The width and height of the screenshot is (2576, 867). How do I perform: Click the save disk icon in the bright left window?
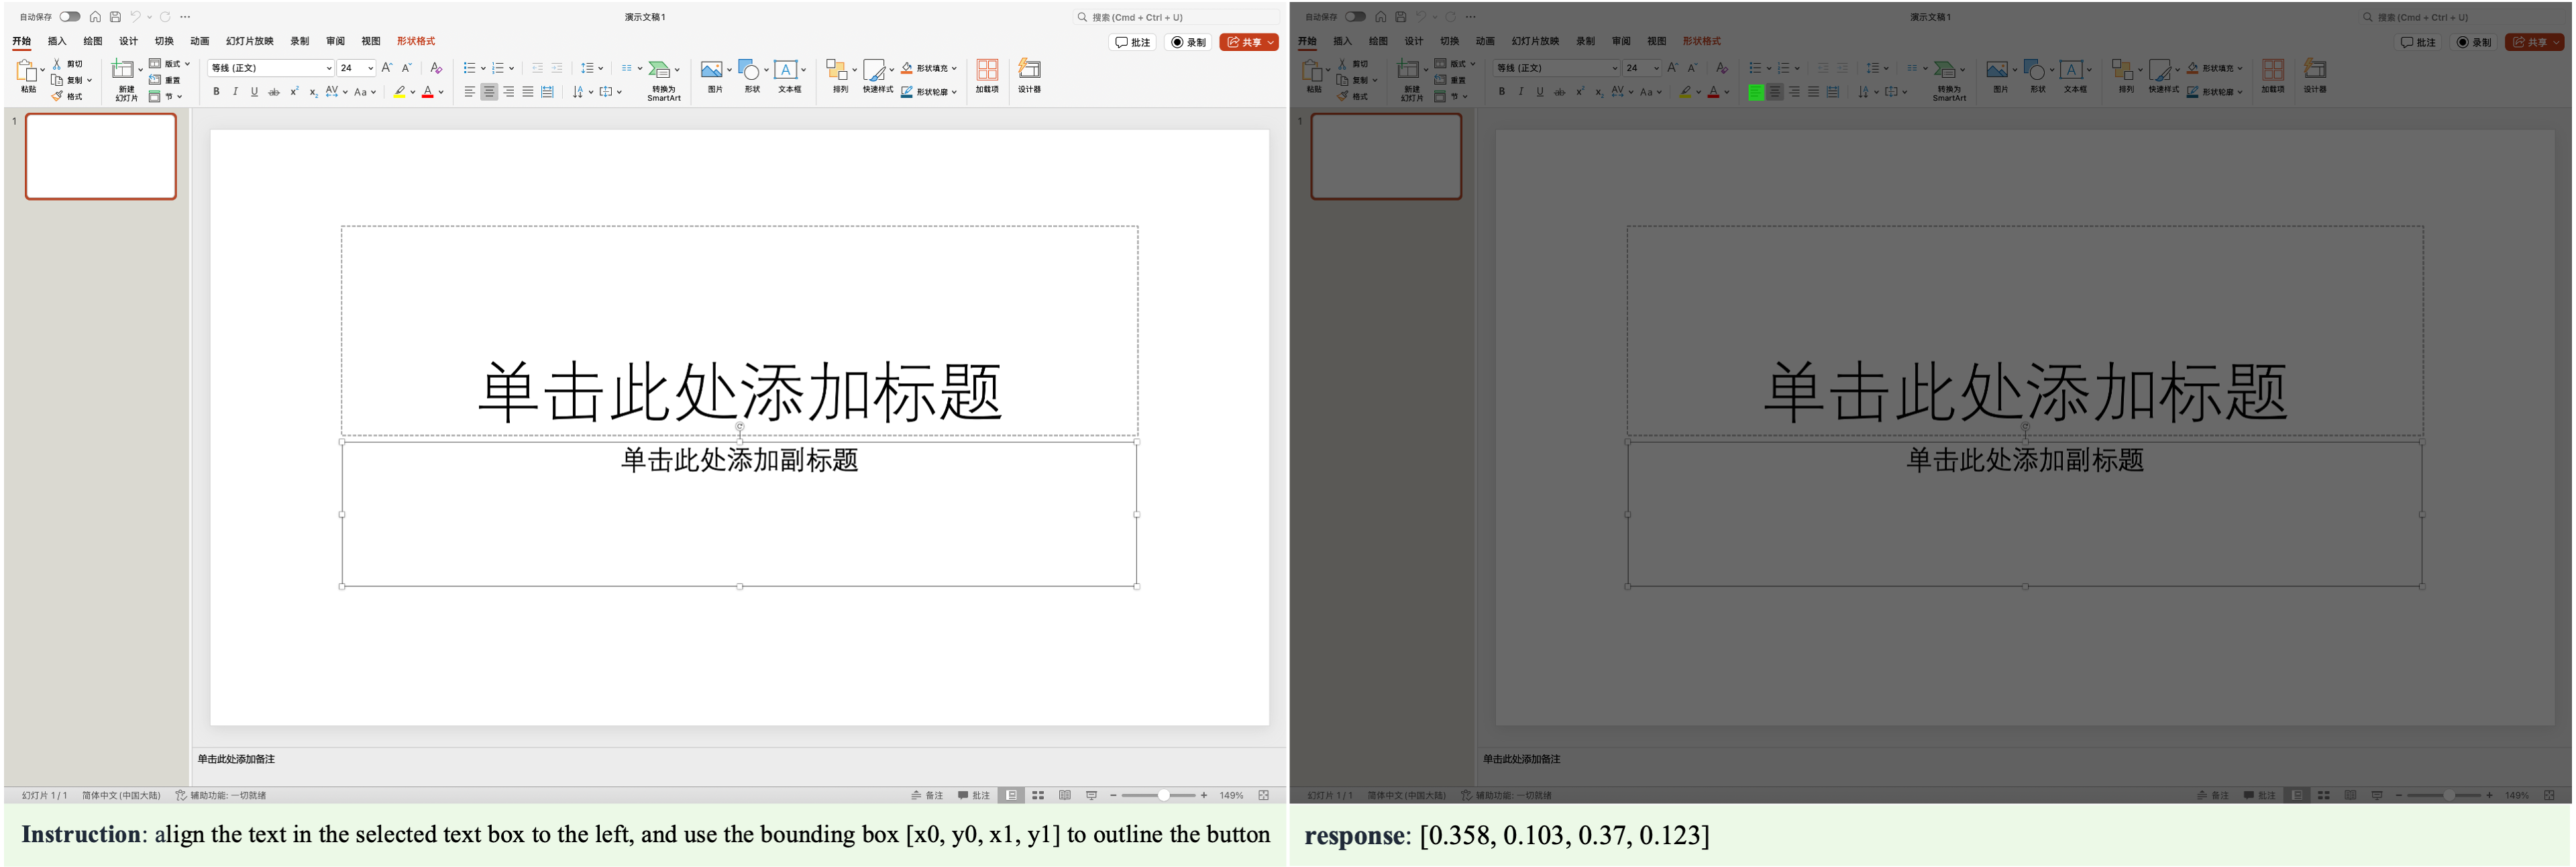tap(115, 16)
